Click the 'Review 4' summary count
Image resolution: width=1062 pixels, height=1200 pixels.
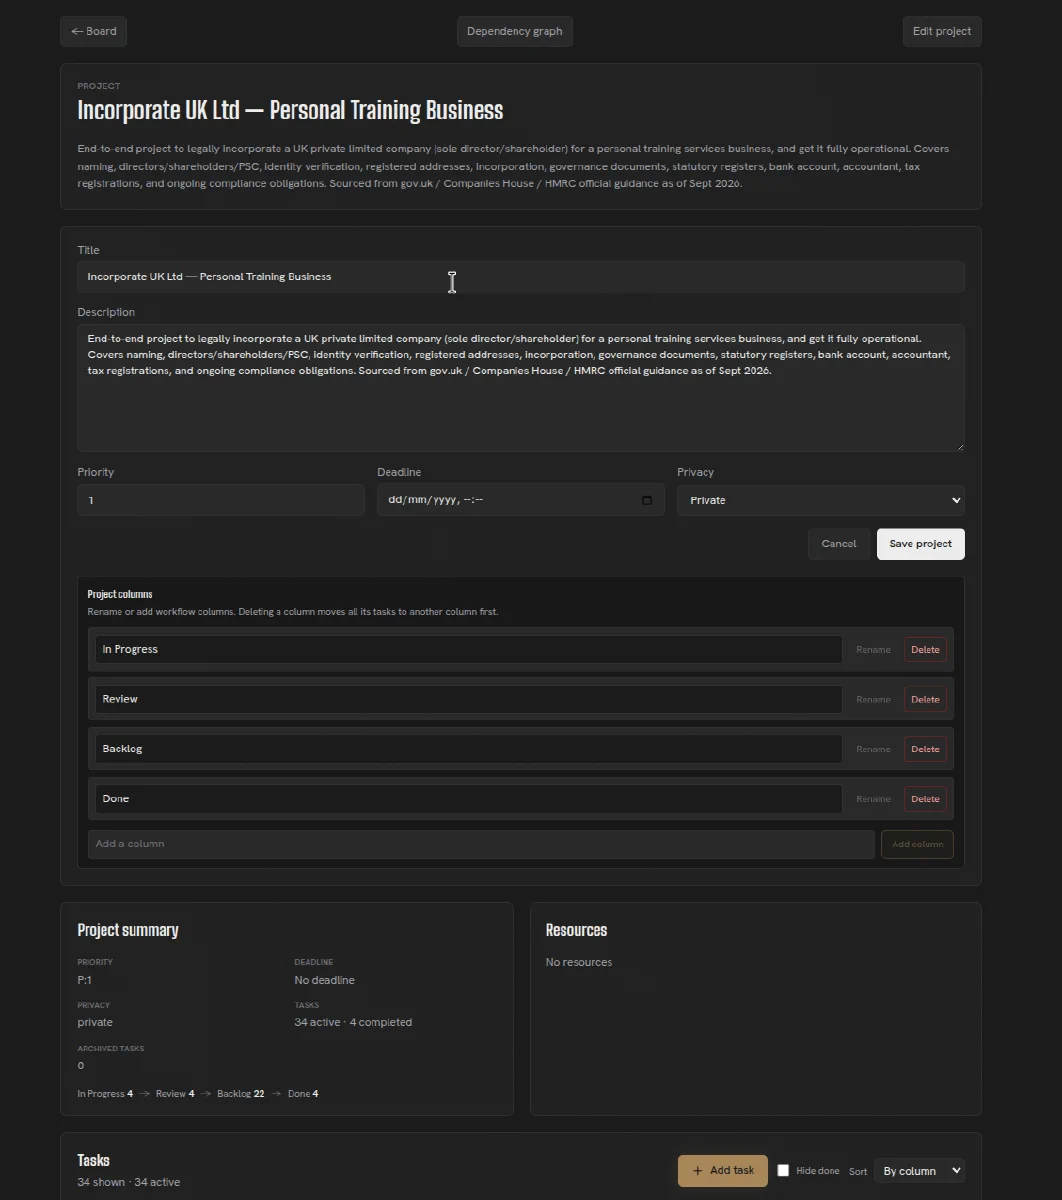click(x=175, y=1094)
